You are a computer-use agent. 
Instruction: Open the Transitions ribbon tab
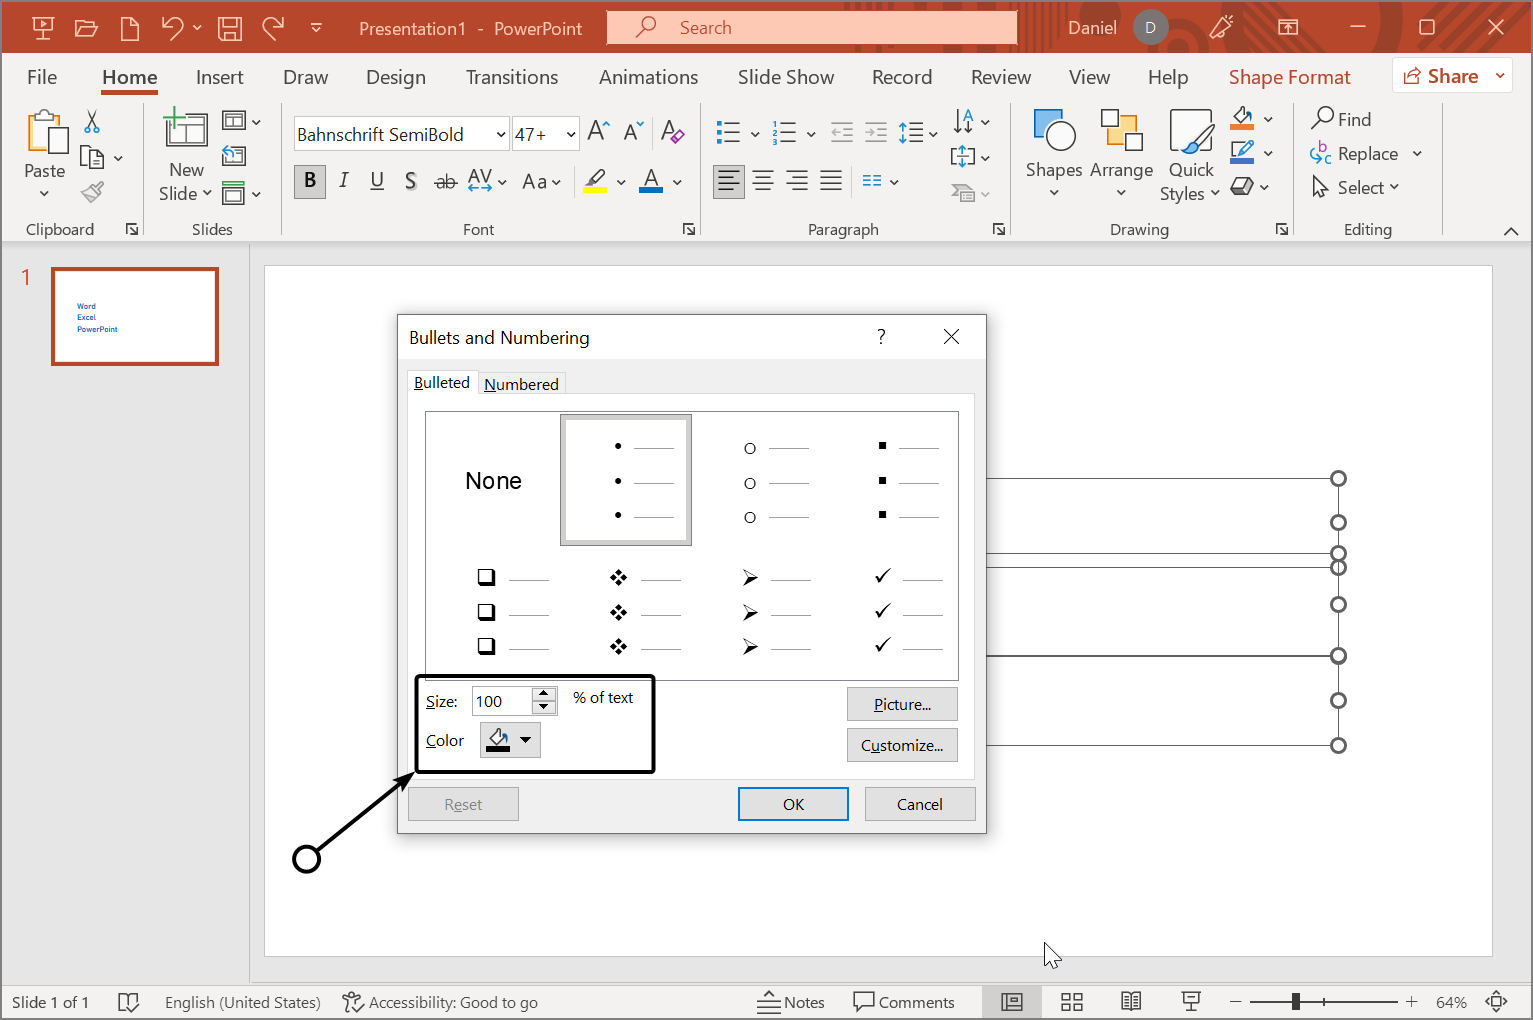coord(511,77)
